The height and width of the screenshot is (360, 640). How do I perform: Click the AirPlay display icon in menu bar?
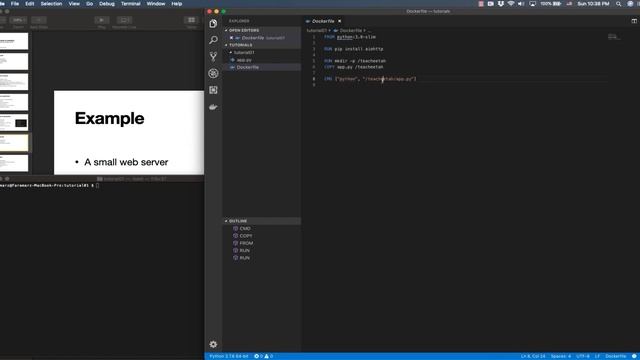click(532, 4)
